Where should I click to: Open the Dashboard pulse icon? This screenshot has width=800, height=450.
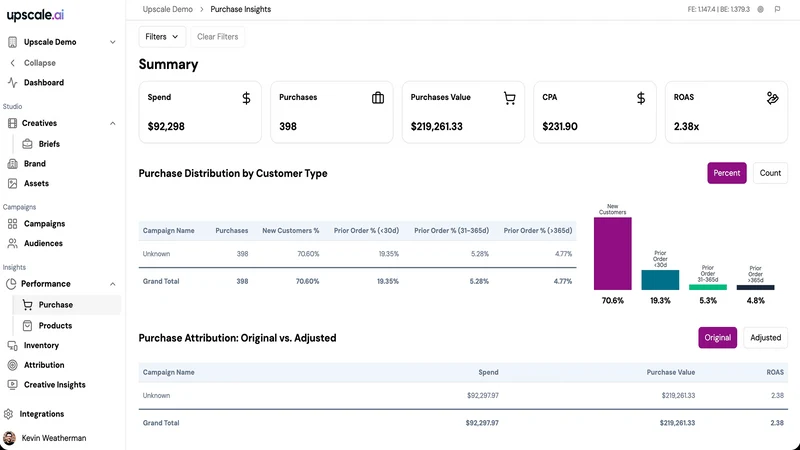[12, 83]
